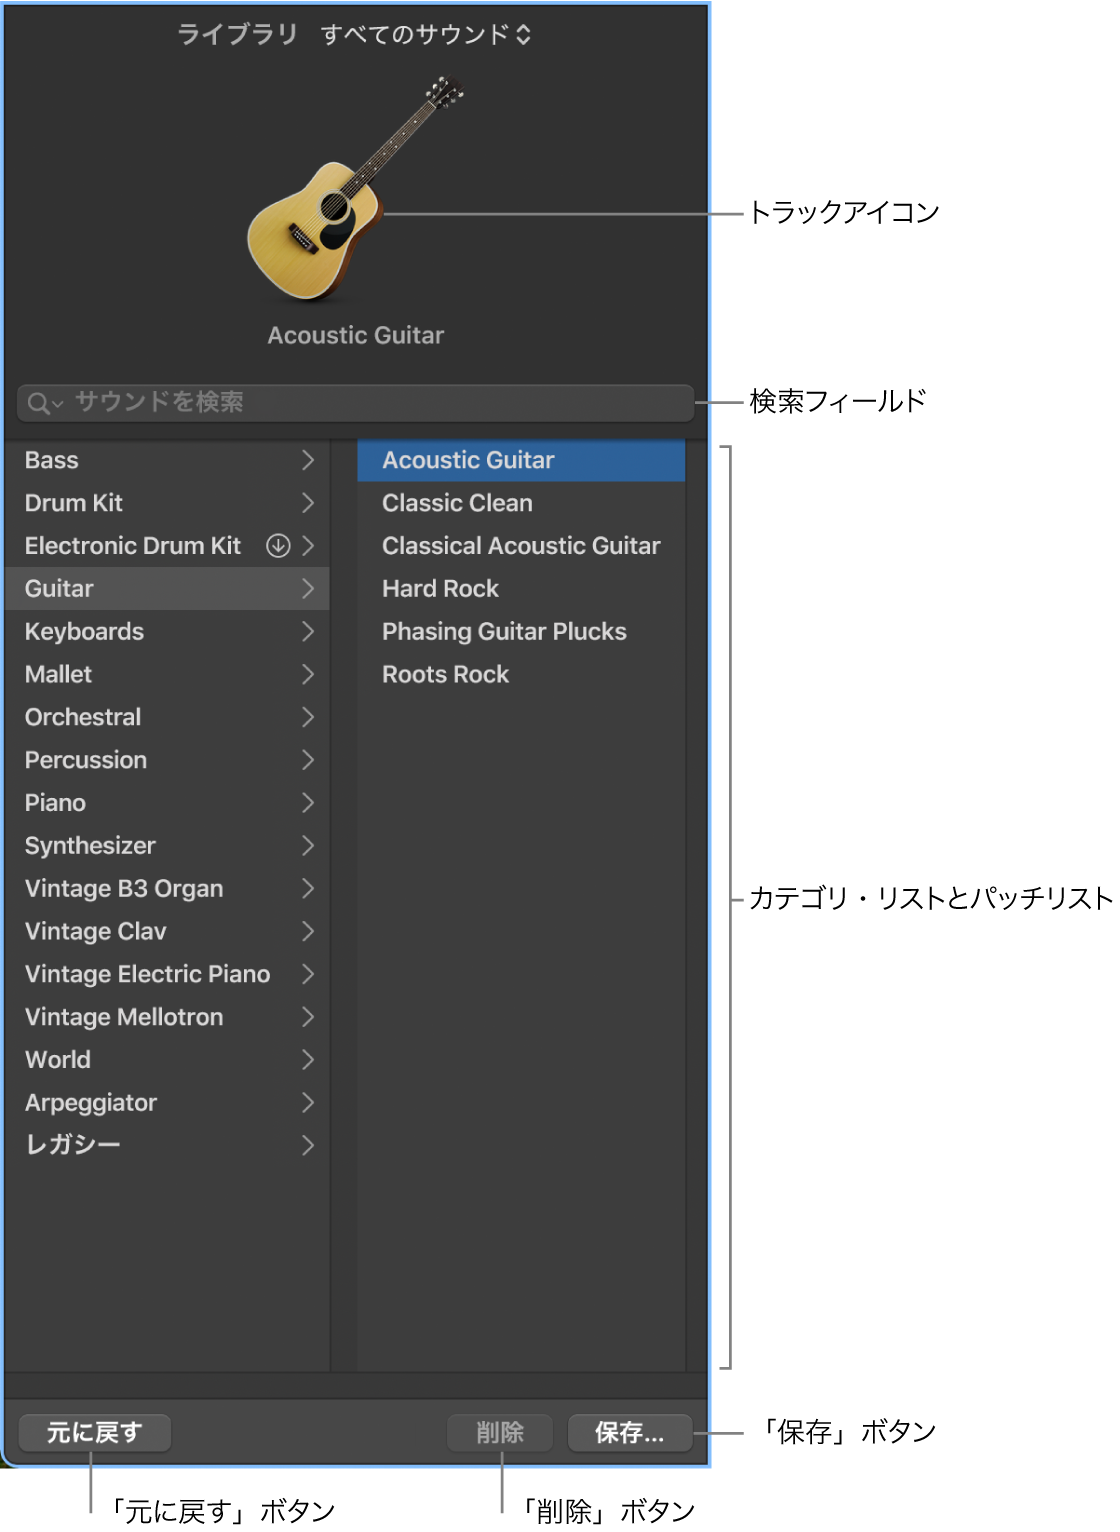Image resolution: width=1120 pixels, height=1532 pixels.
Task: Choose the Classic Clean patch
Action: point(457,503)
